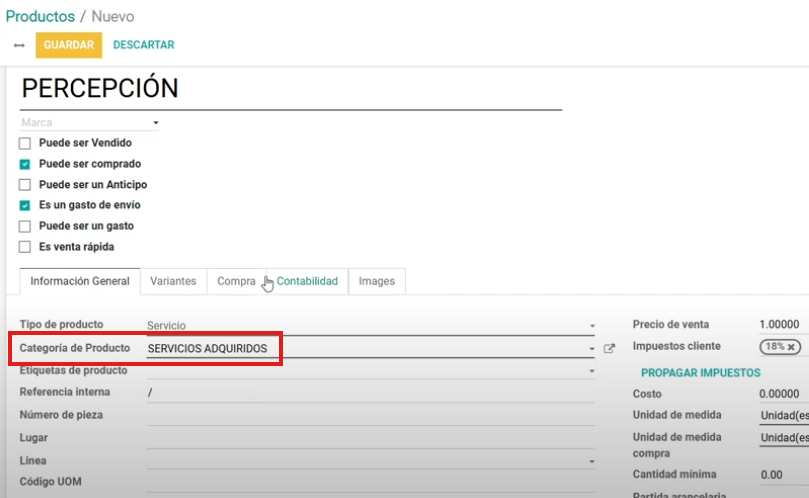This screenshot has width=809, height=498.
Task: Click the Propagar Impuestos link
Action: click(x=700, y=373)
